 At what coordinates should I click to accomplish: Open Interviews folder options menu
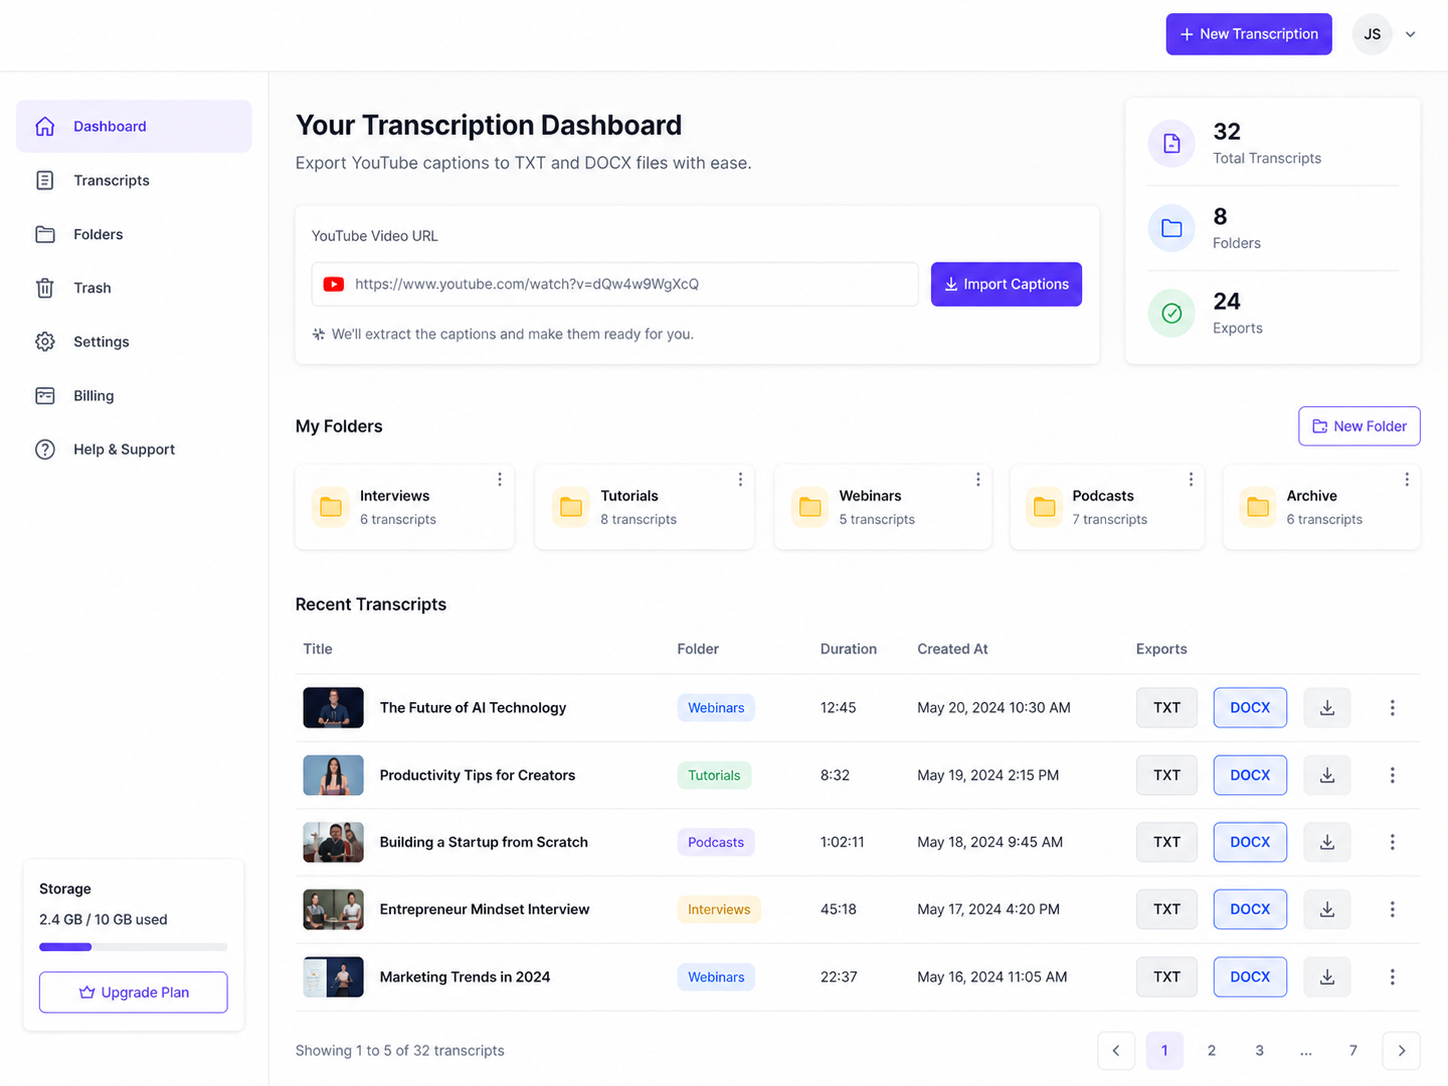pos(499,480)
